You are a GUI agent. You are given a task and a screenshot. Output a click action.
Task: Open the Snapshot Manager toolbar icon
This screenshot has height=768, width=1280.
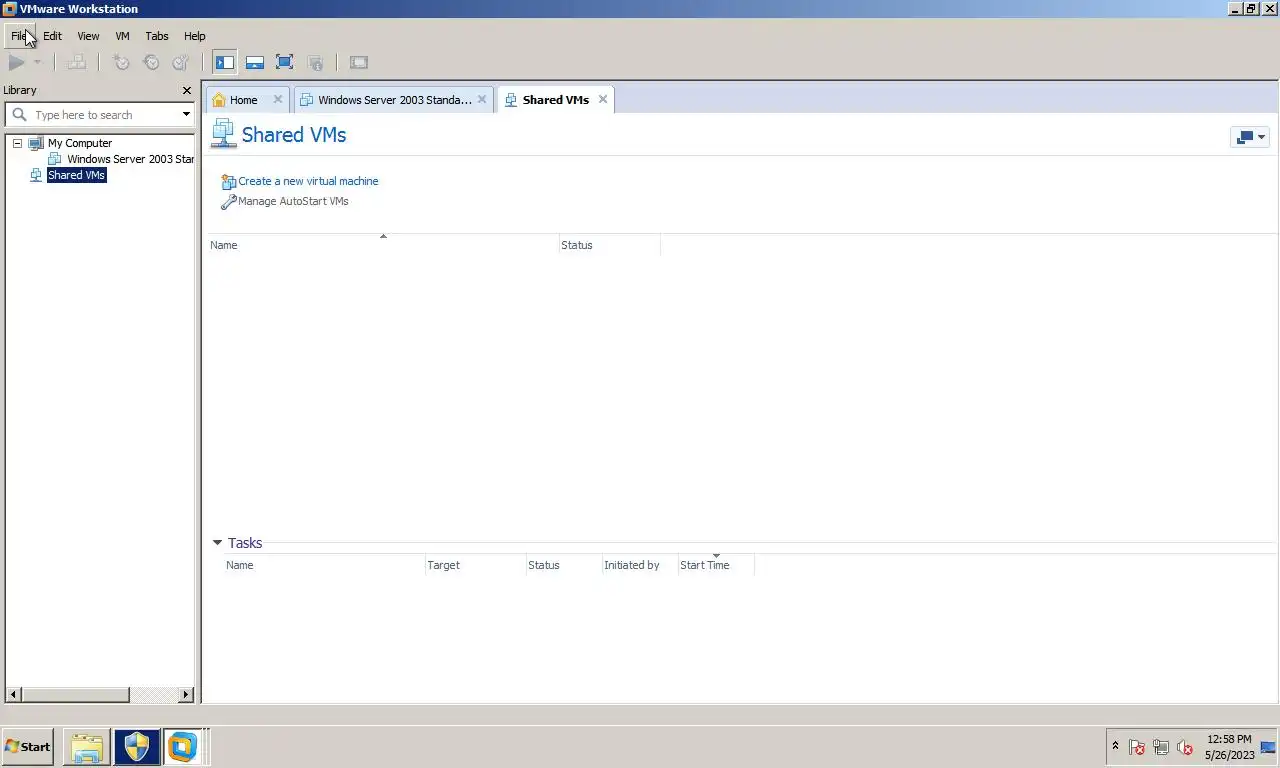[x=181, y=62]
